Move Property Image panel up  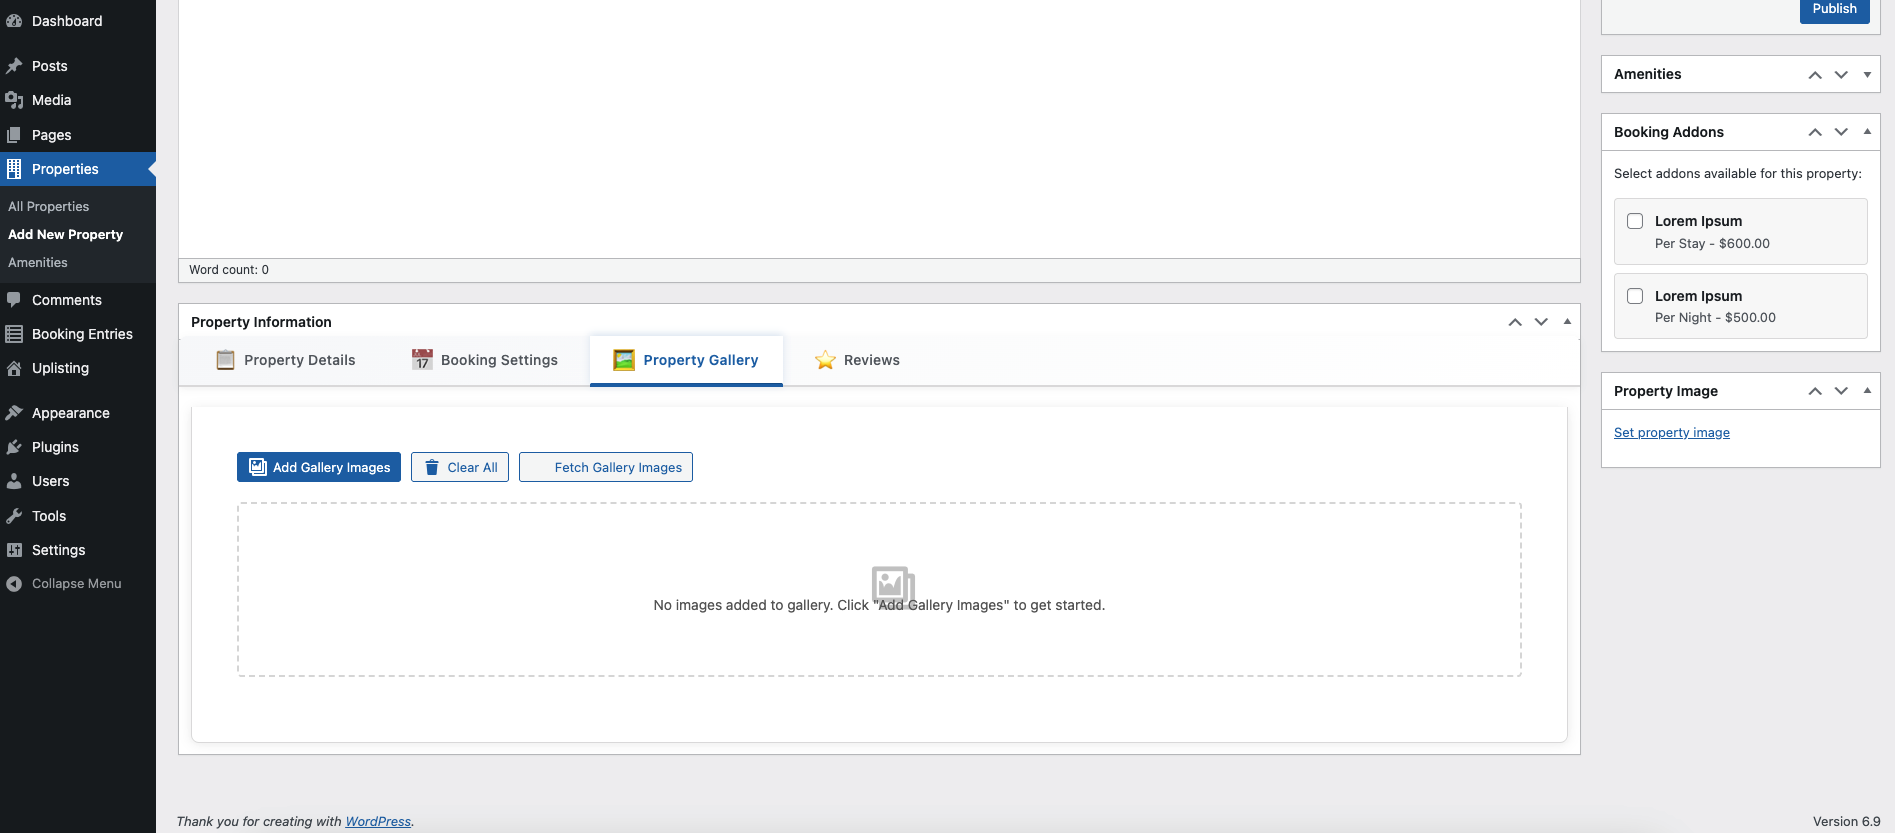point(1815,391)
